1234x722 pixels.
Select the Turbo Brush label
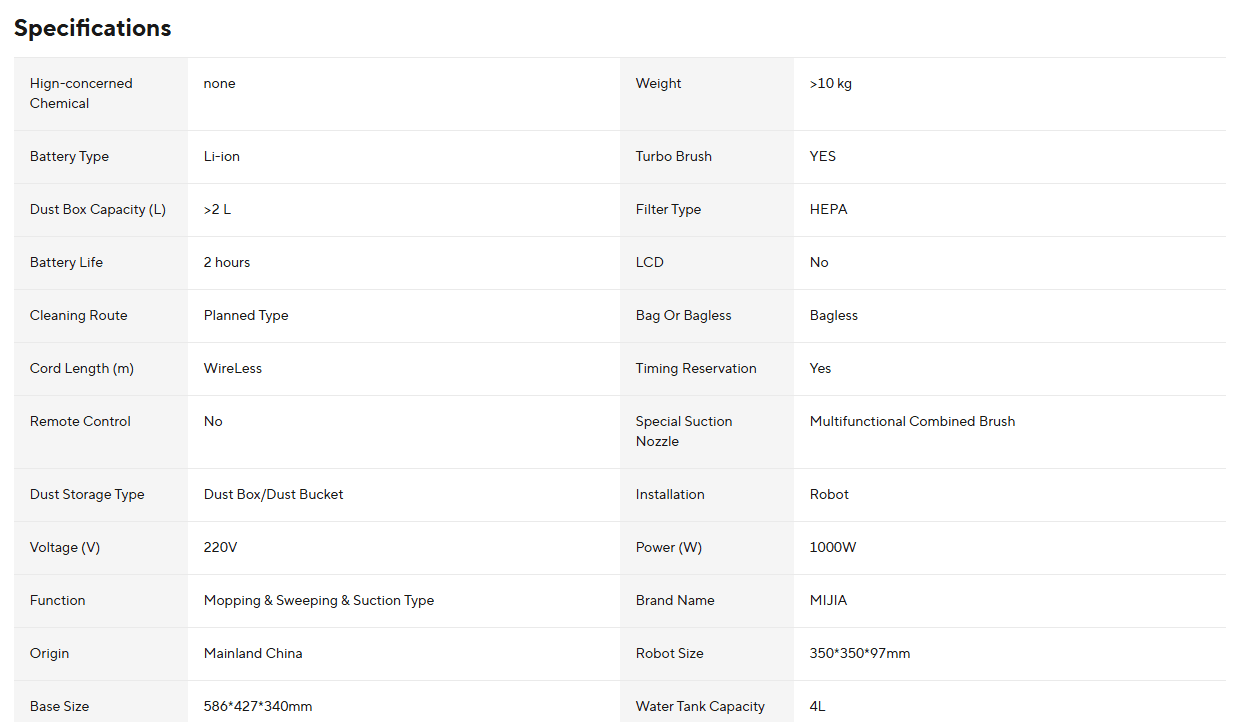click(x=674, y=157)
